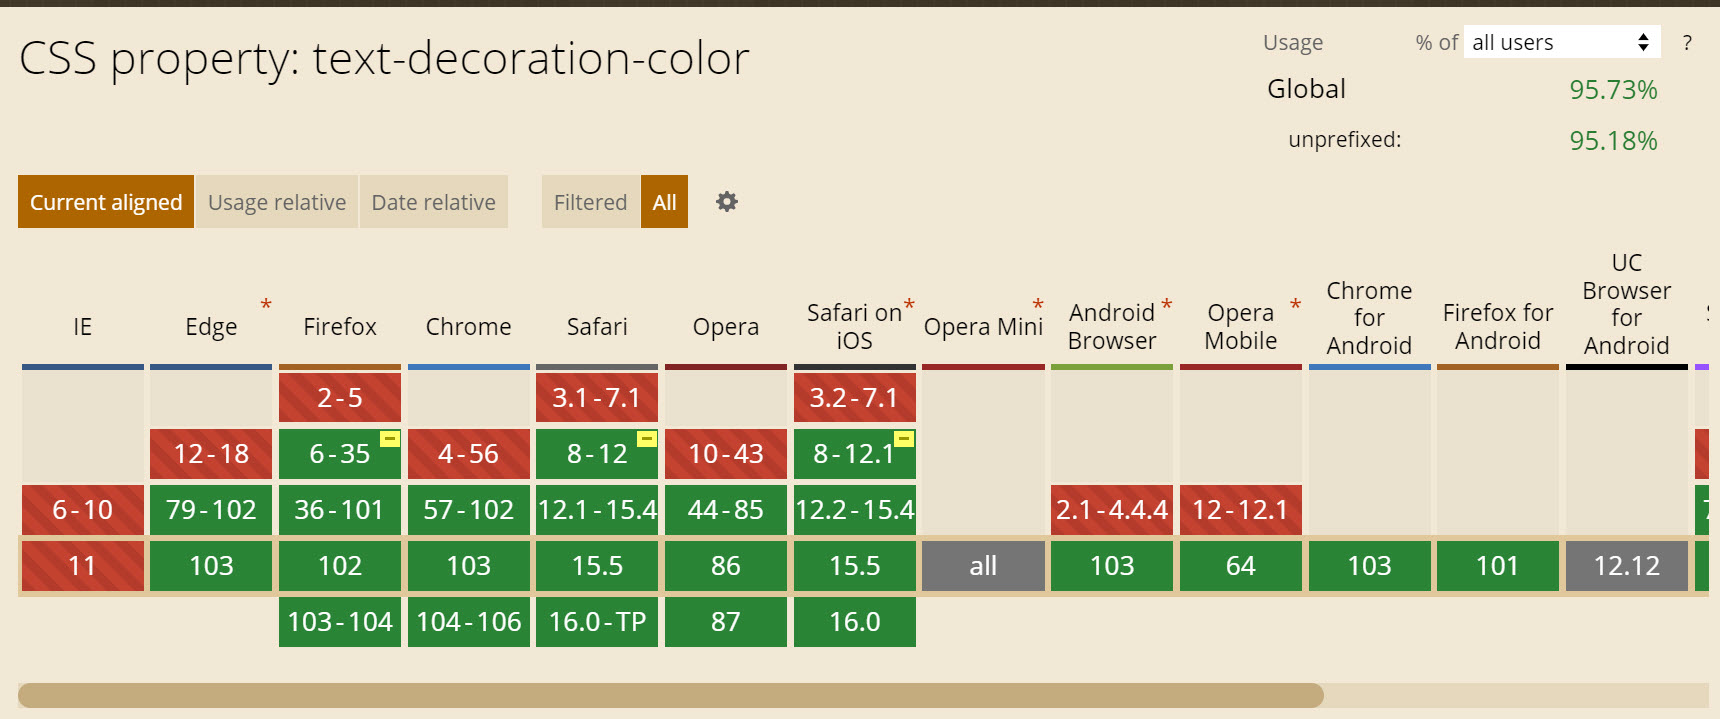Click the Edge column header
The width and height of the screenshot is (1720, 719).
coord(211,327)
